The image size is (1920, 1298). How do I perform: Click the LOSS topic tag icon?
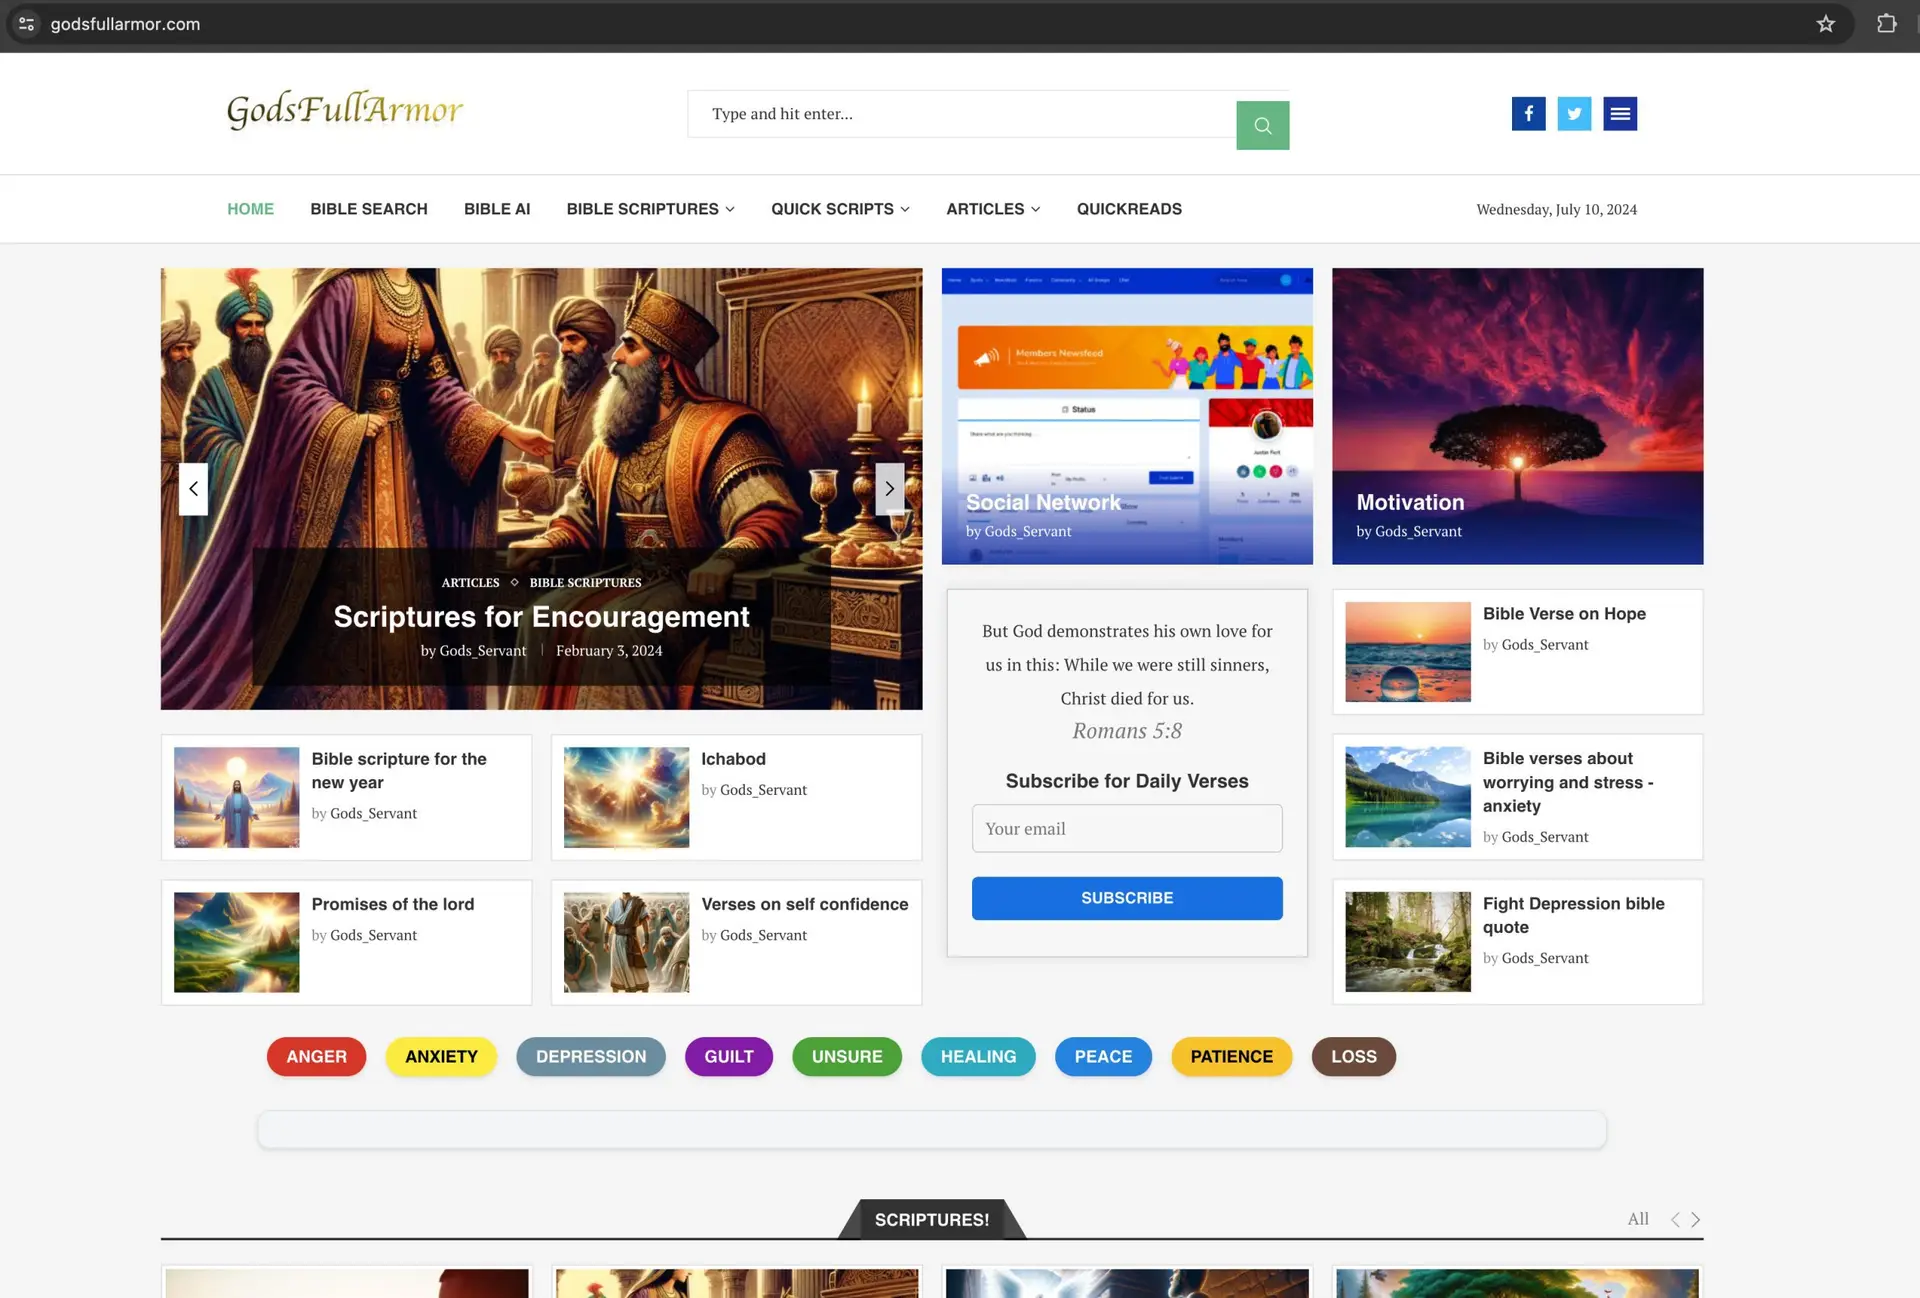coord(1354,1056)
